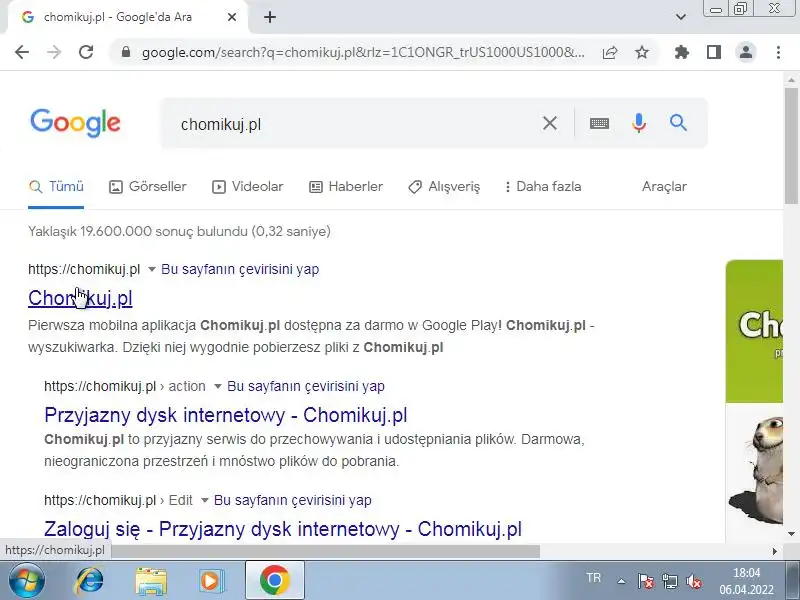
Task: Reload the current page
Action: (86, 52)
